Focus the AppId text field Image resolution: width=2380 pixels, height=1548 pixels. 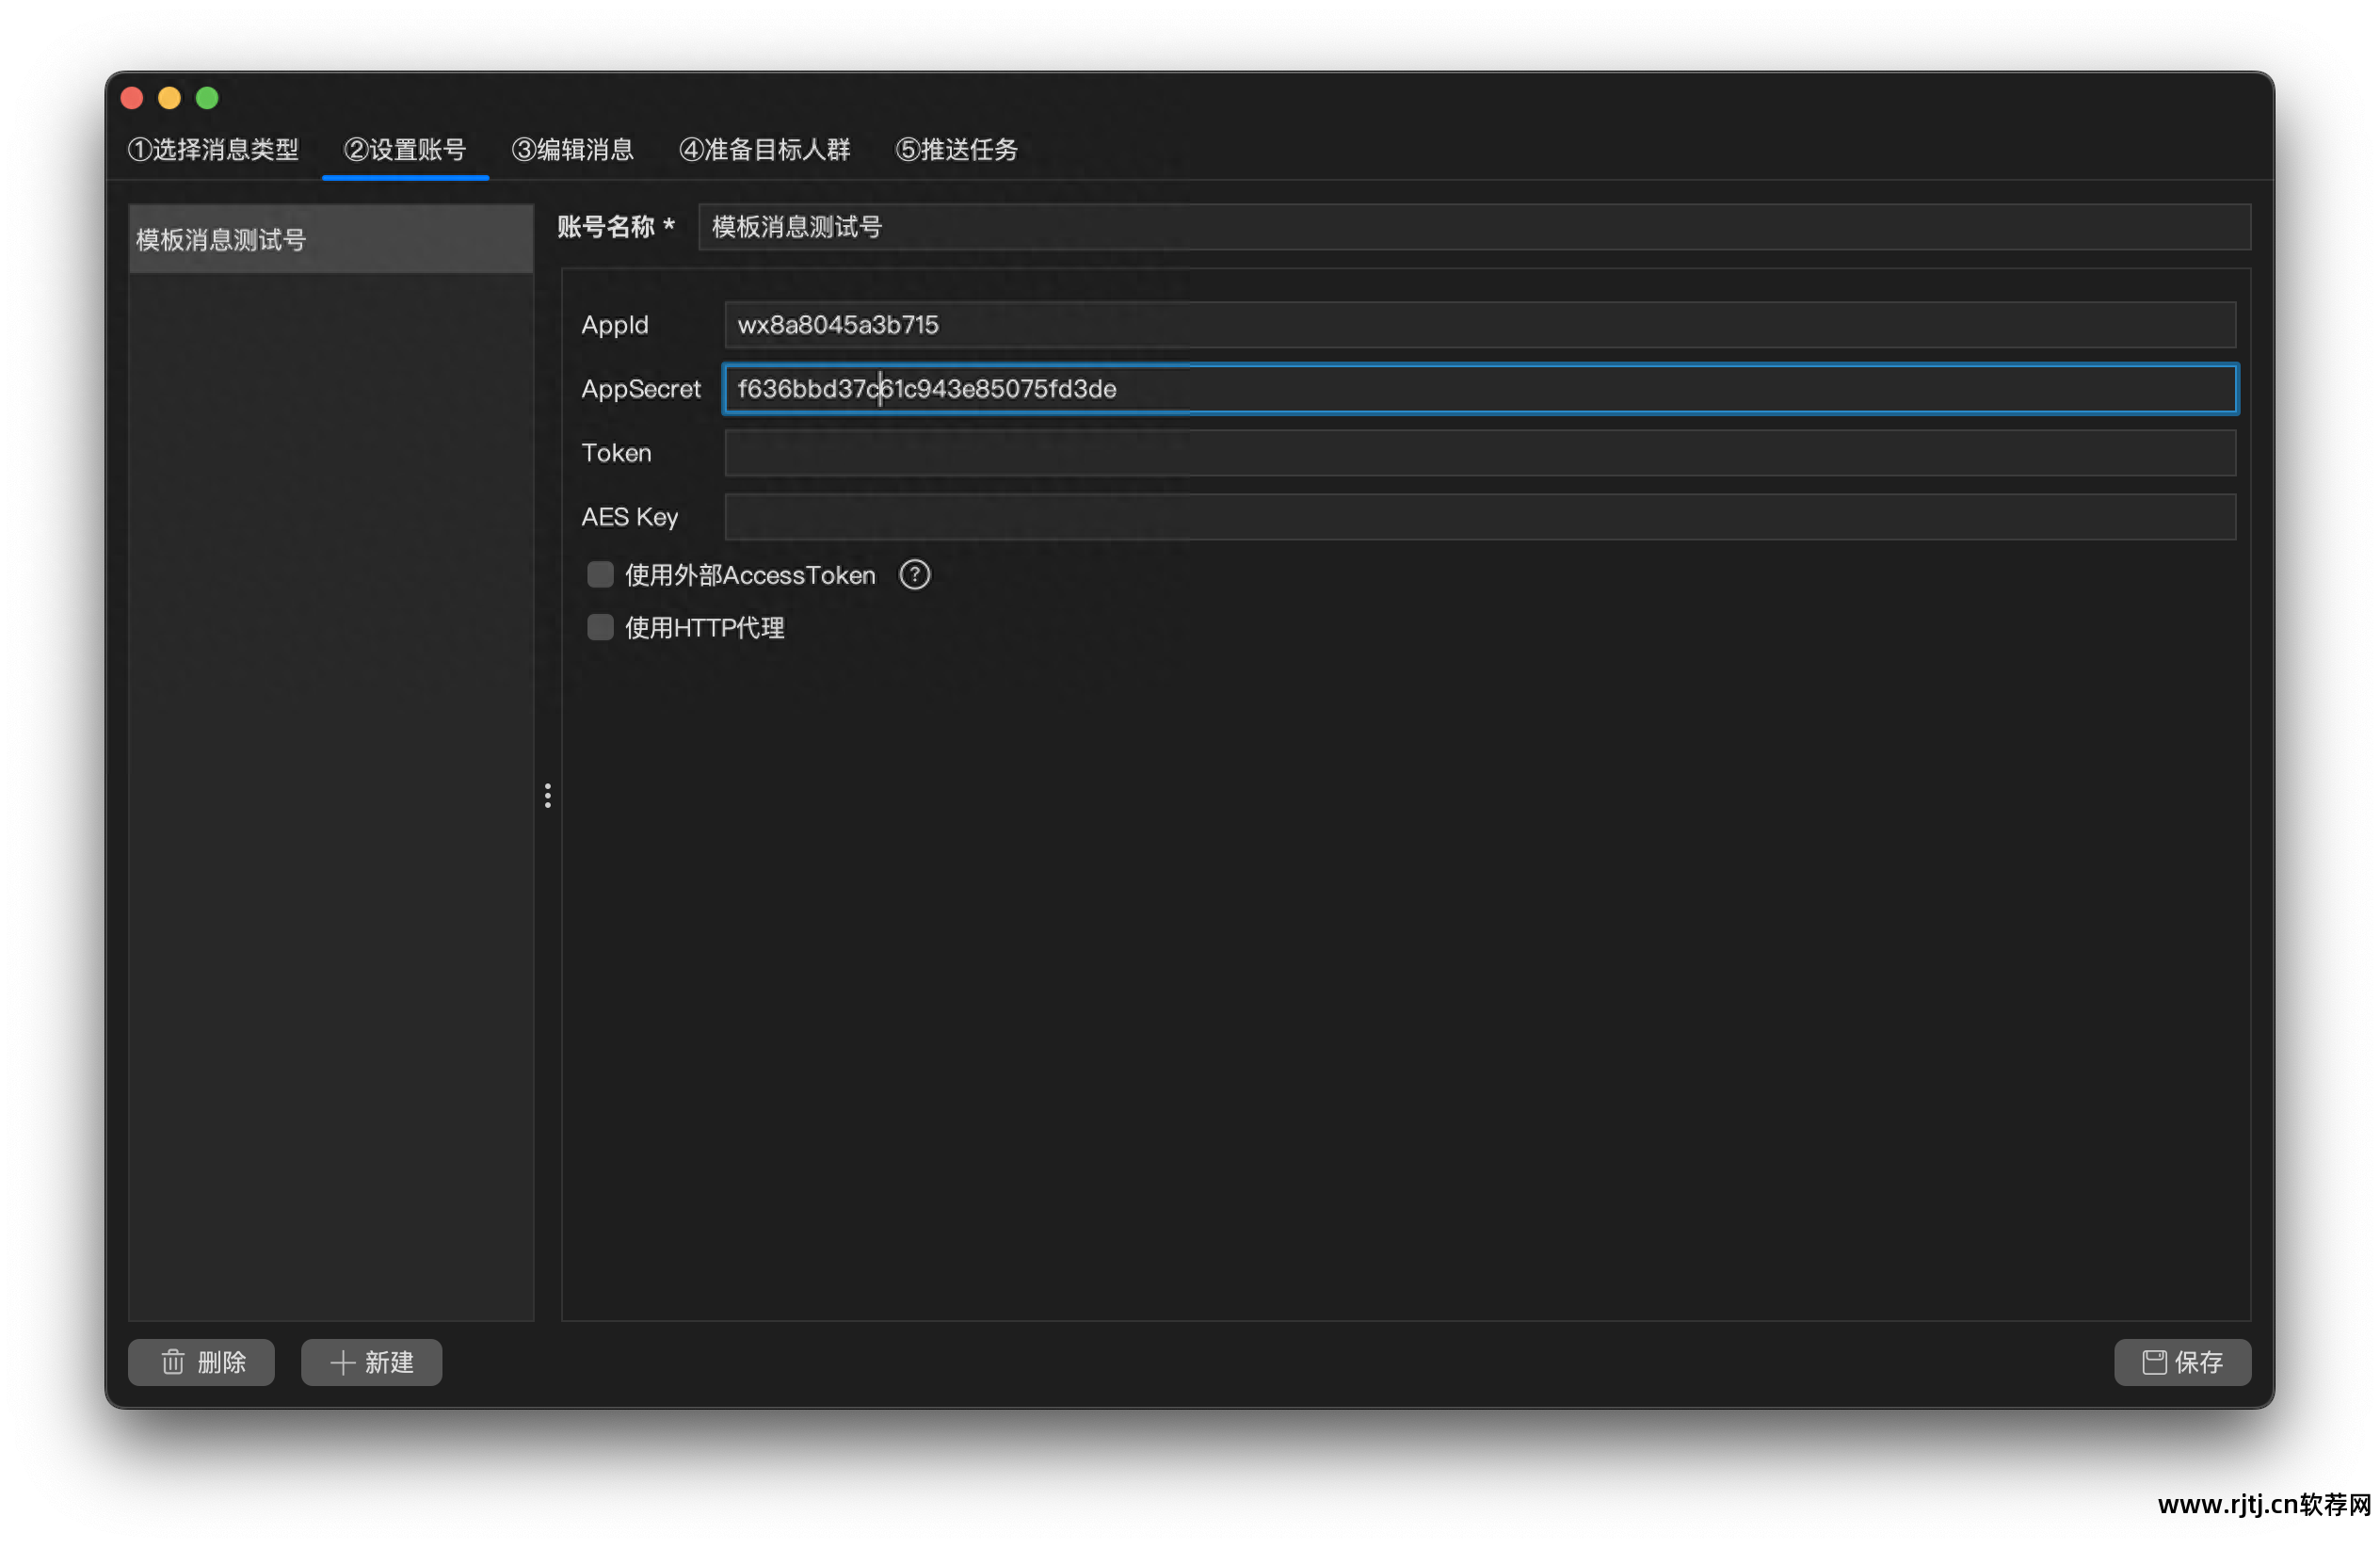point(1478,325)
